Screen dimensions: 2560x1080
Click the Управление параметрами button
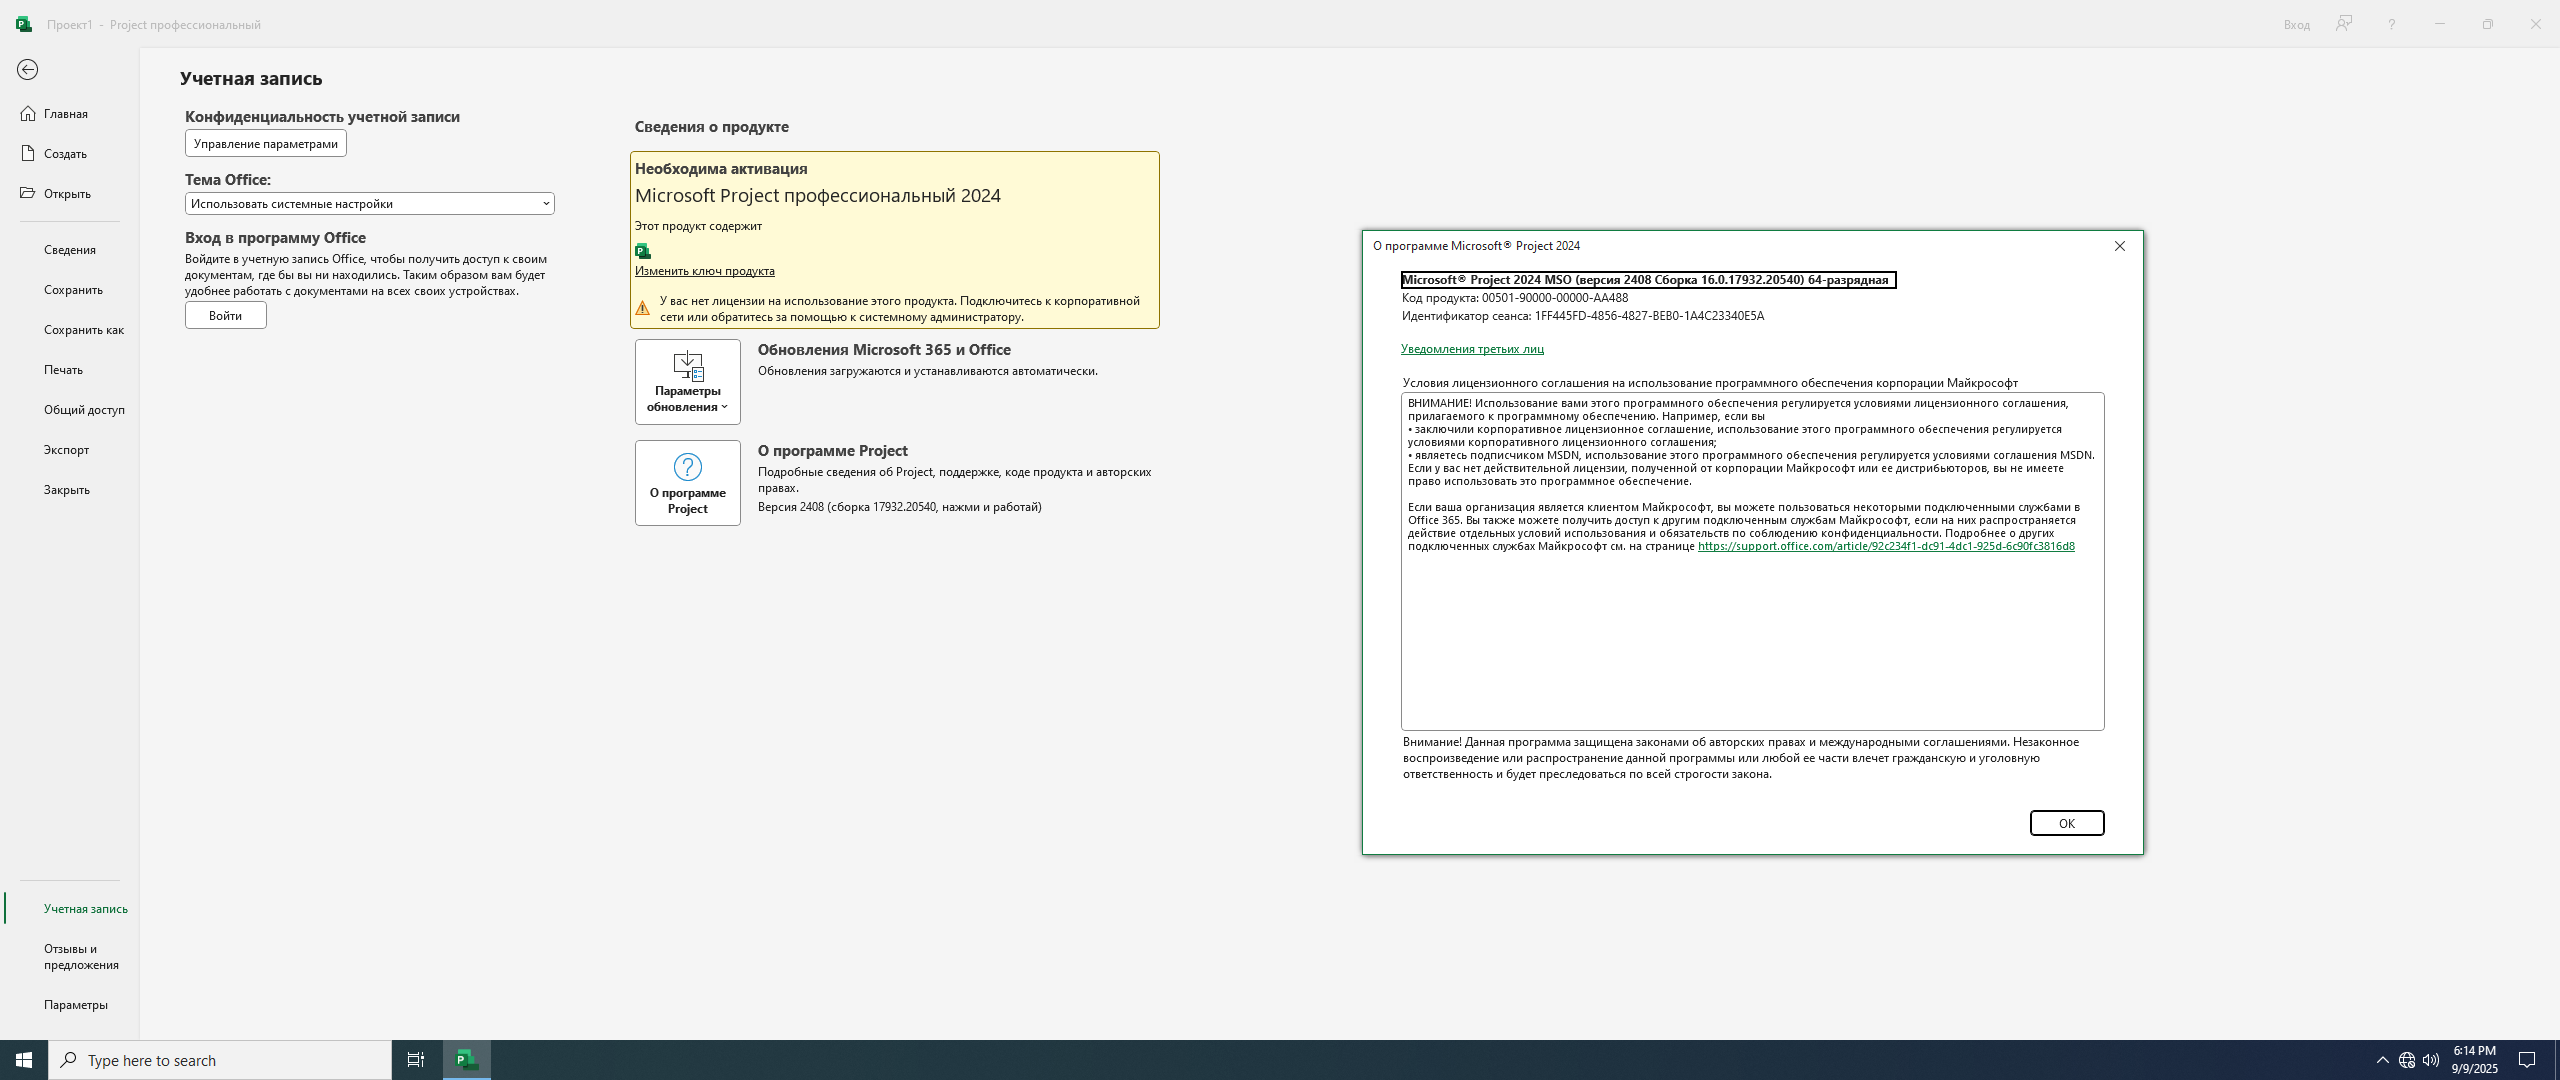coord(266,144)
